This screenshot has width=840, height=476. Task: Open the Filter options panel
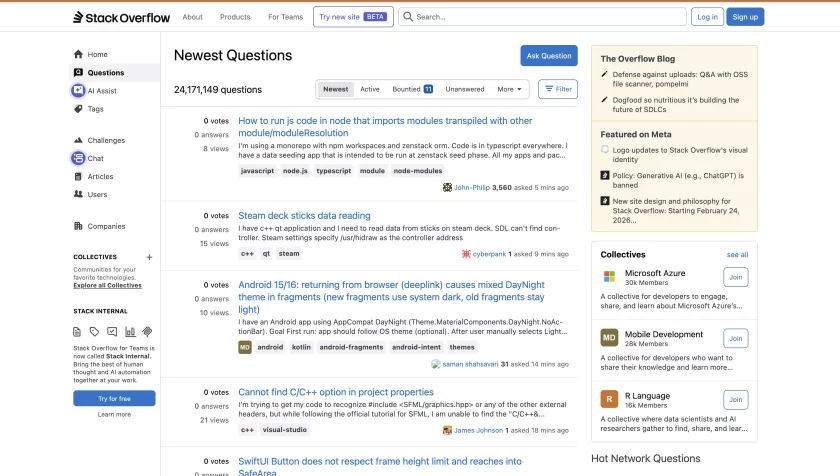pyautogui.click(x=558, y=89)
